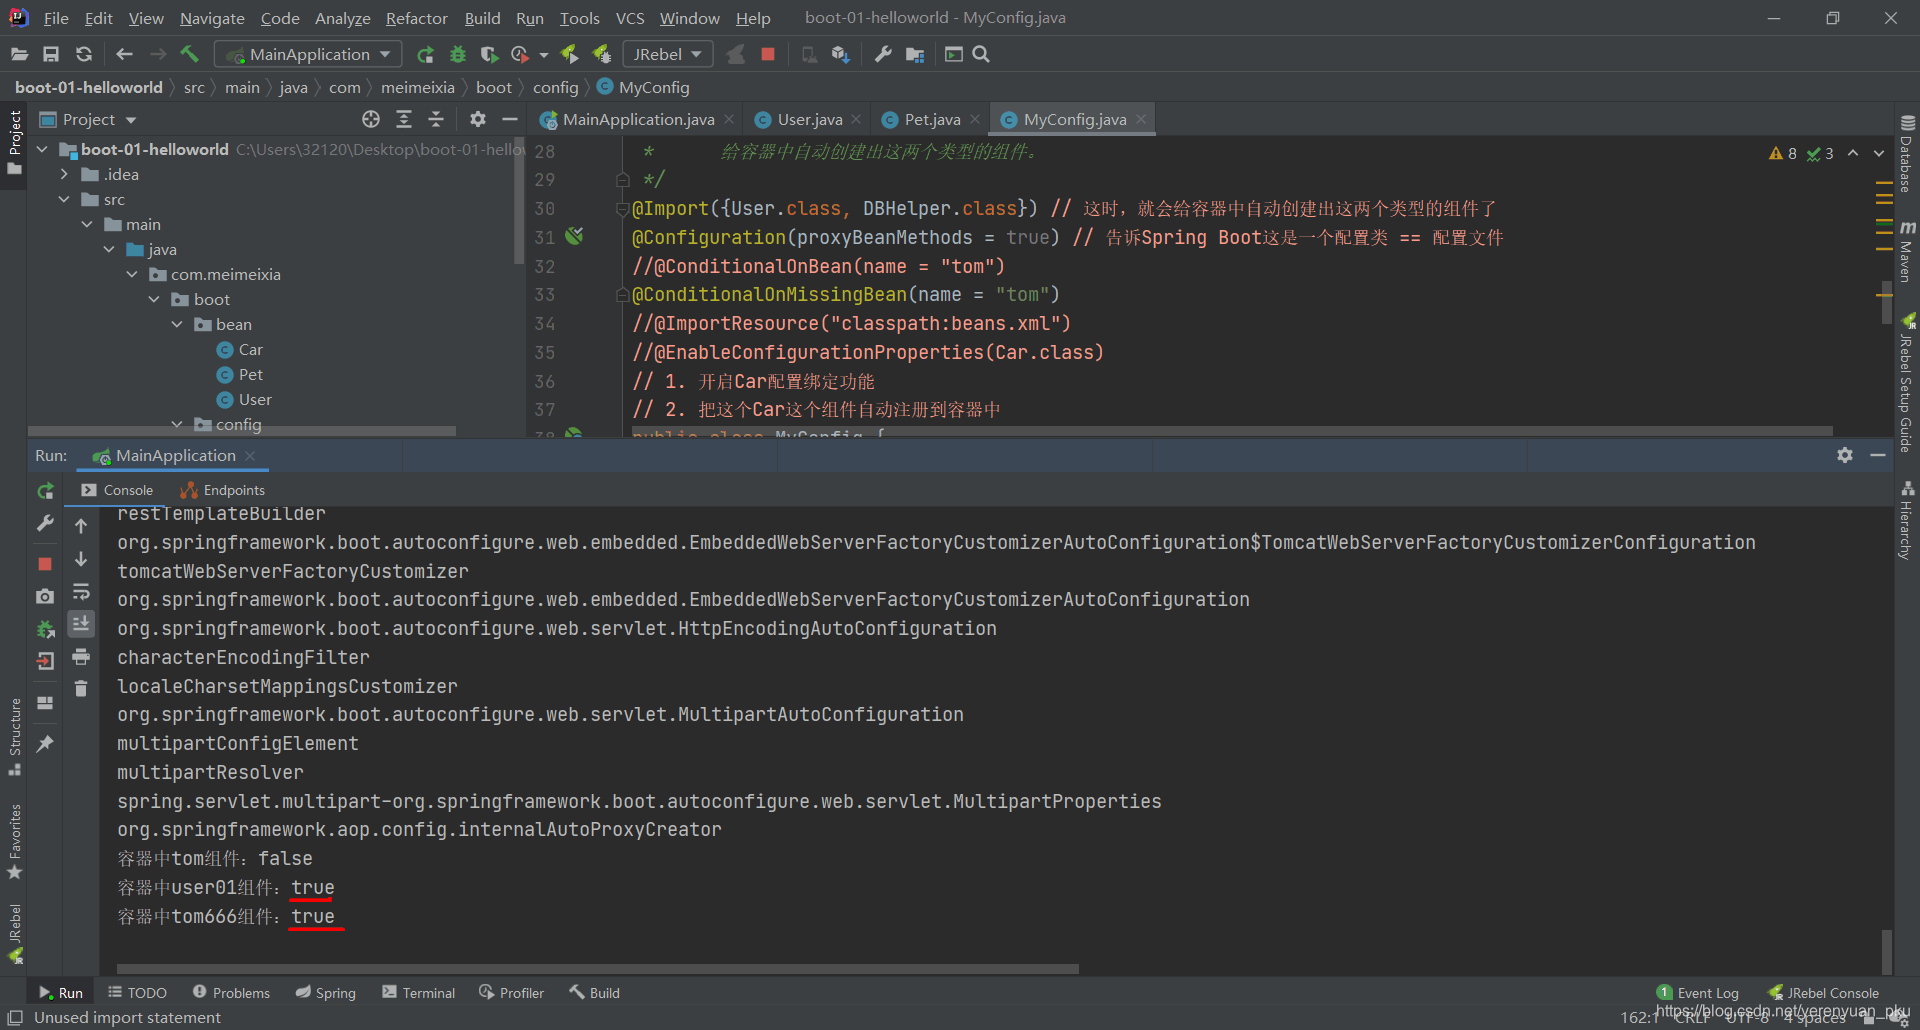The width and height of the screenshot is (1920, 1030).
Task: Collapse the src folder
Action: pos(64,199)
